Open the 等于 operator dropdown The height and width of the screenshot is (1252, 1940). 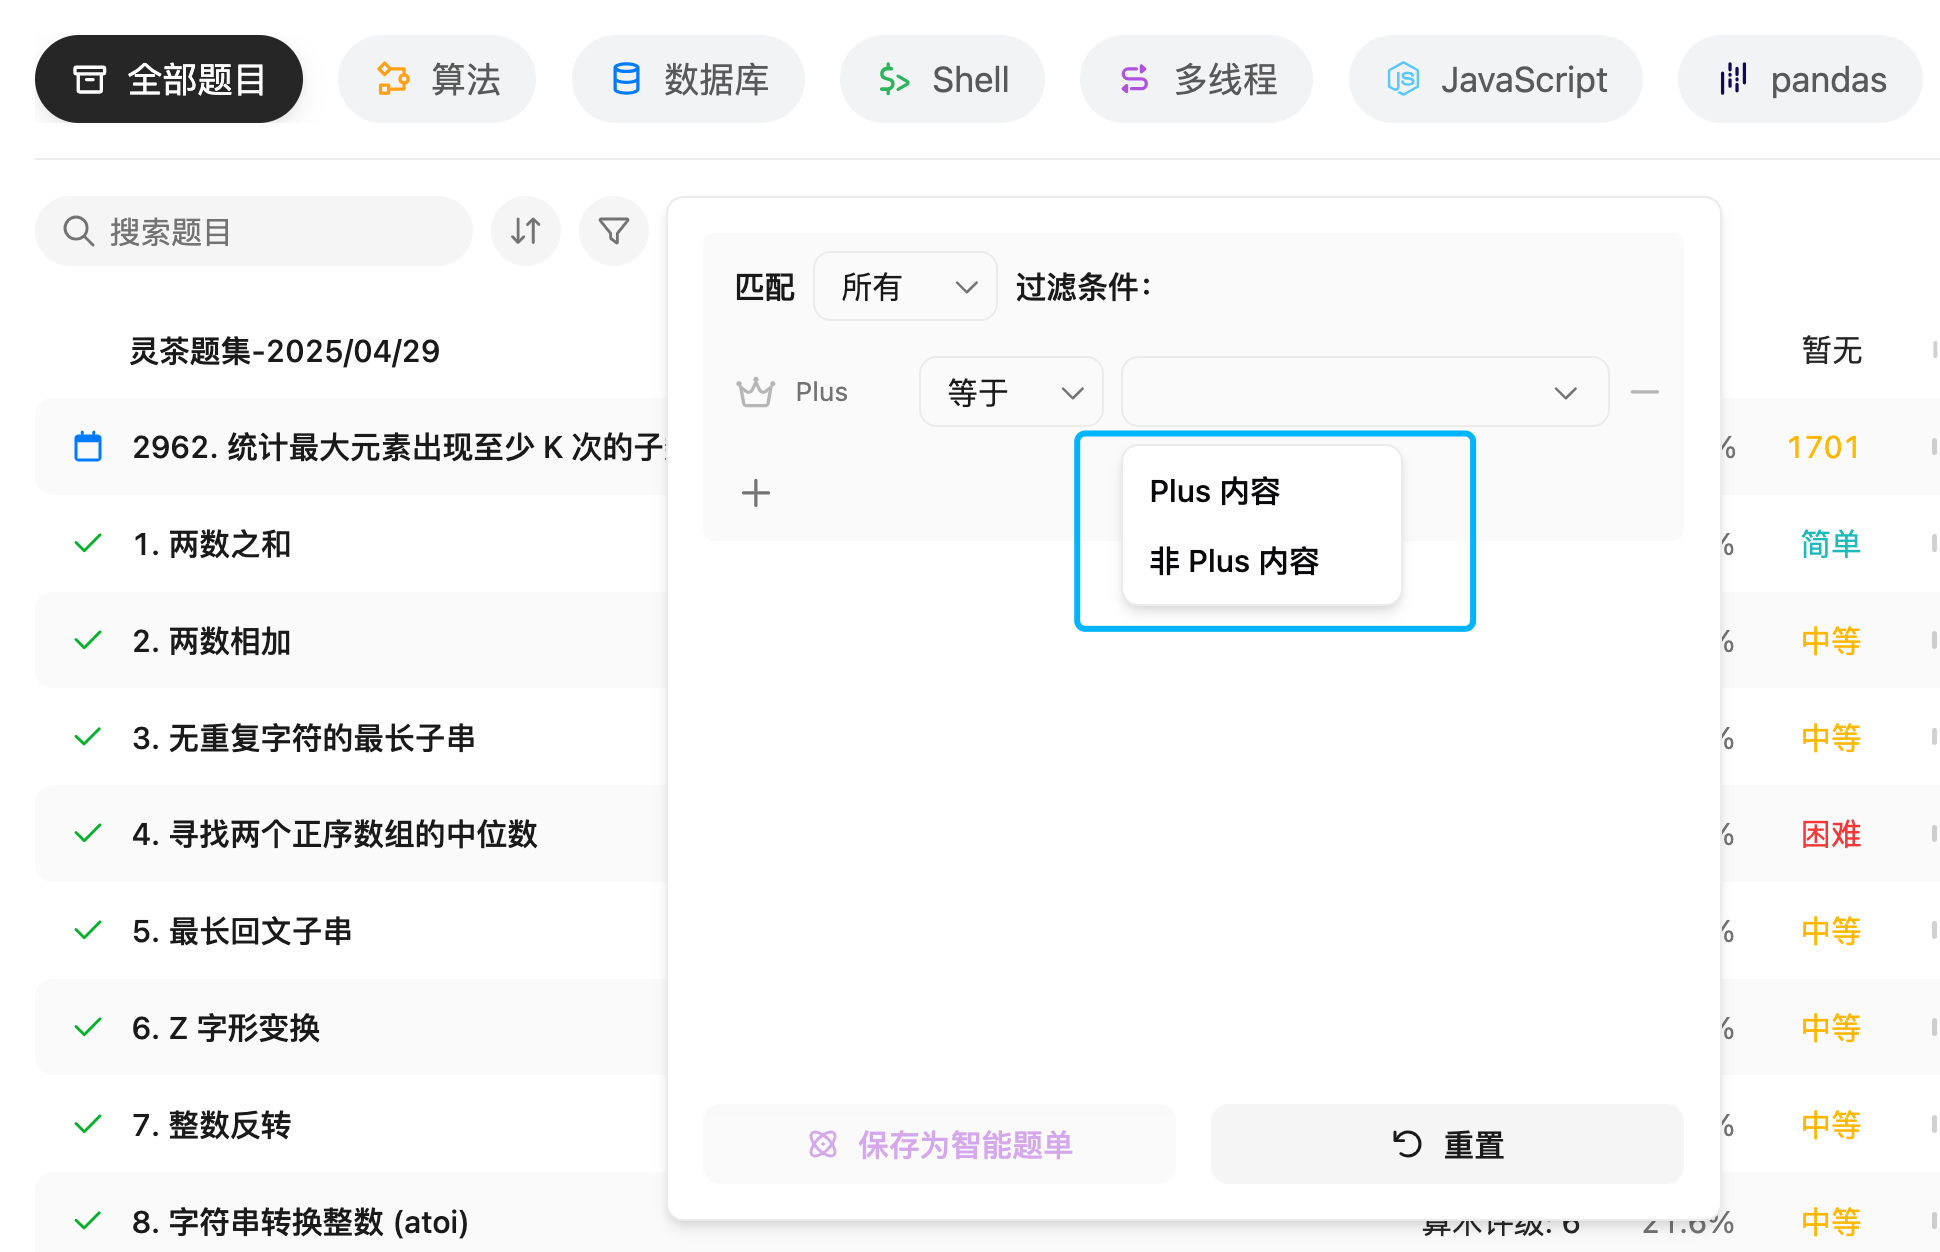click(1010, 392)
